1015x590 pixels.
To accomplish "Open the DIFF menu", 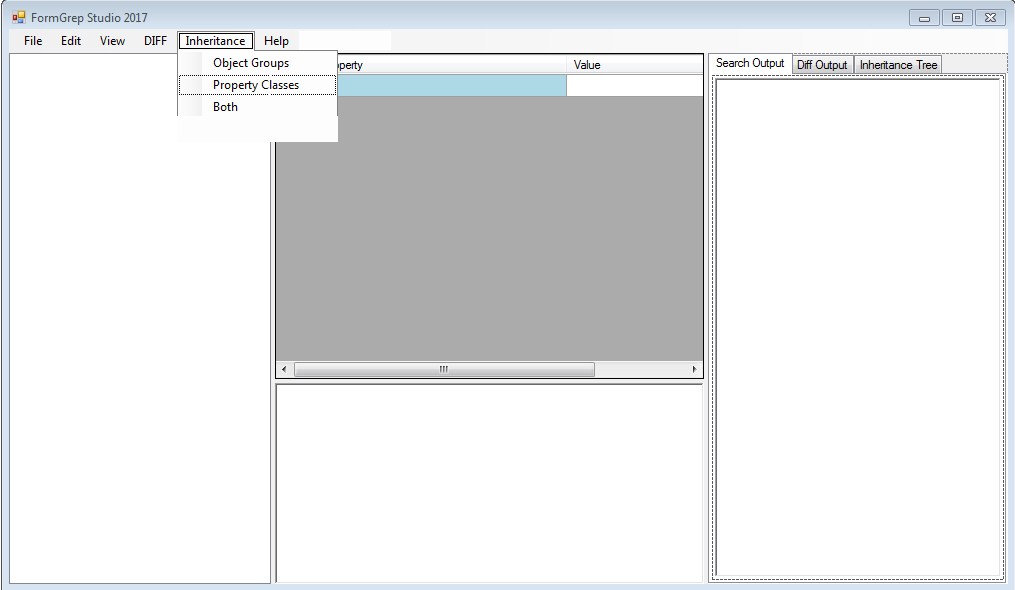I will [x=155, y=41].
